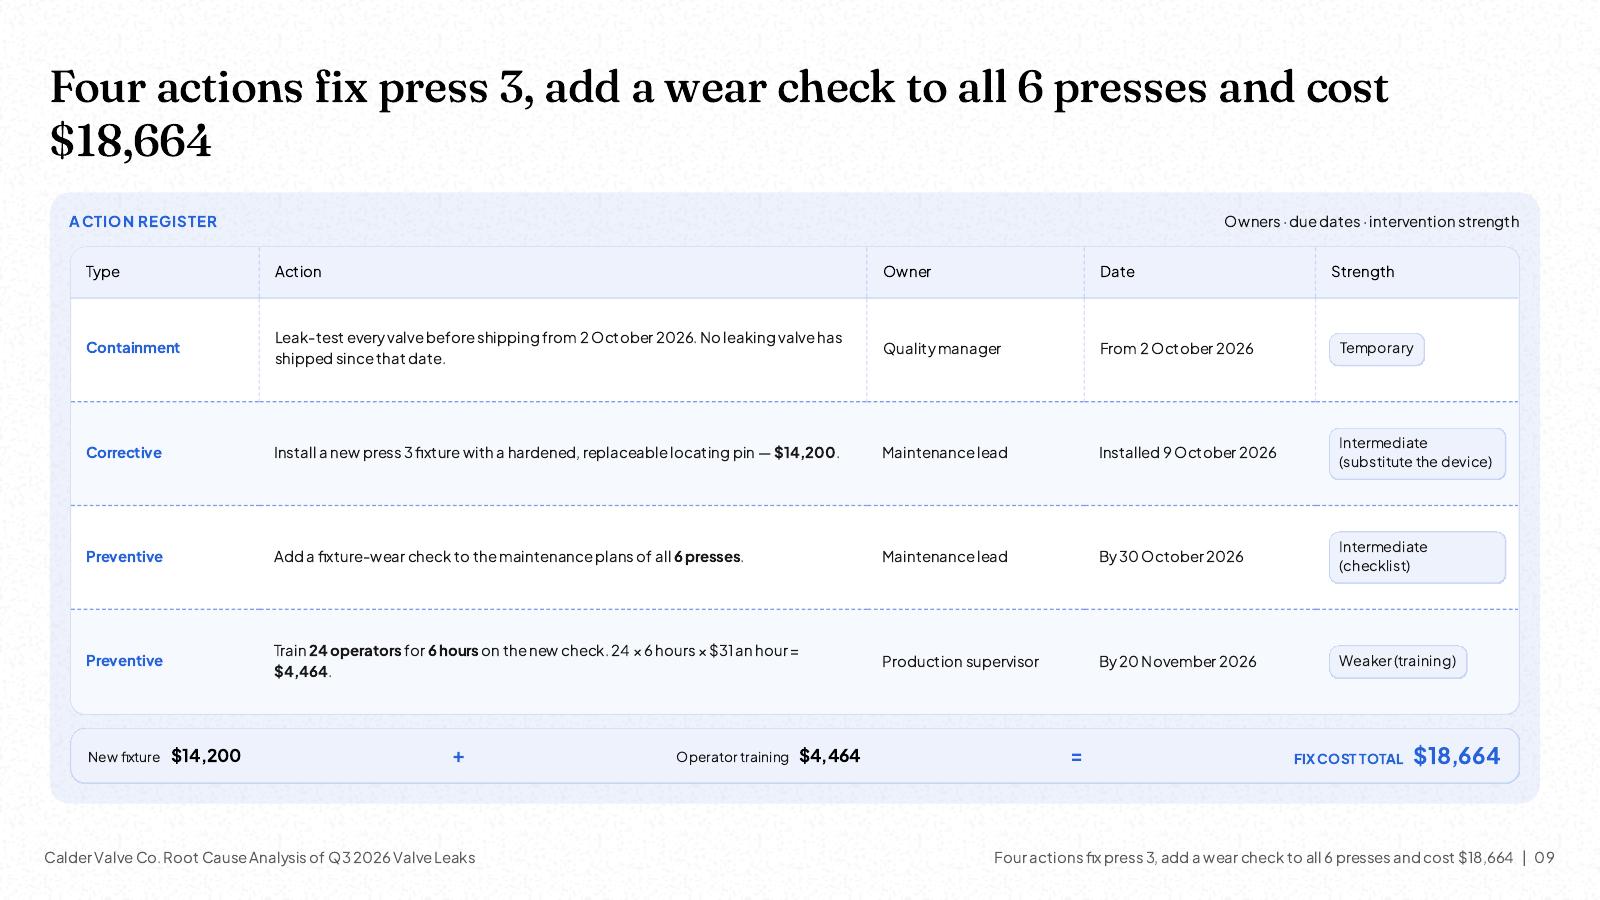
Task: Select the ACTION REGISTER heading
Action: pyautogui.click(x=143, y=222)
